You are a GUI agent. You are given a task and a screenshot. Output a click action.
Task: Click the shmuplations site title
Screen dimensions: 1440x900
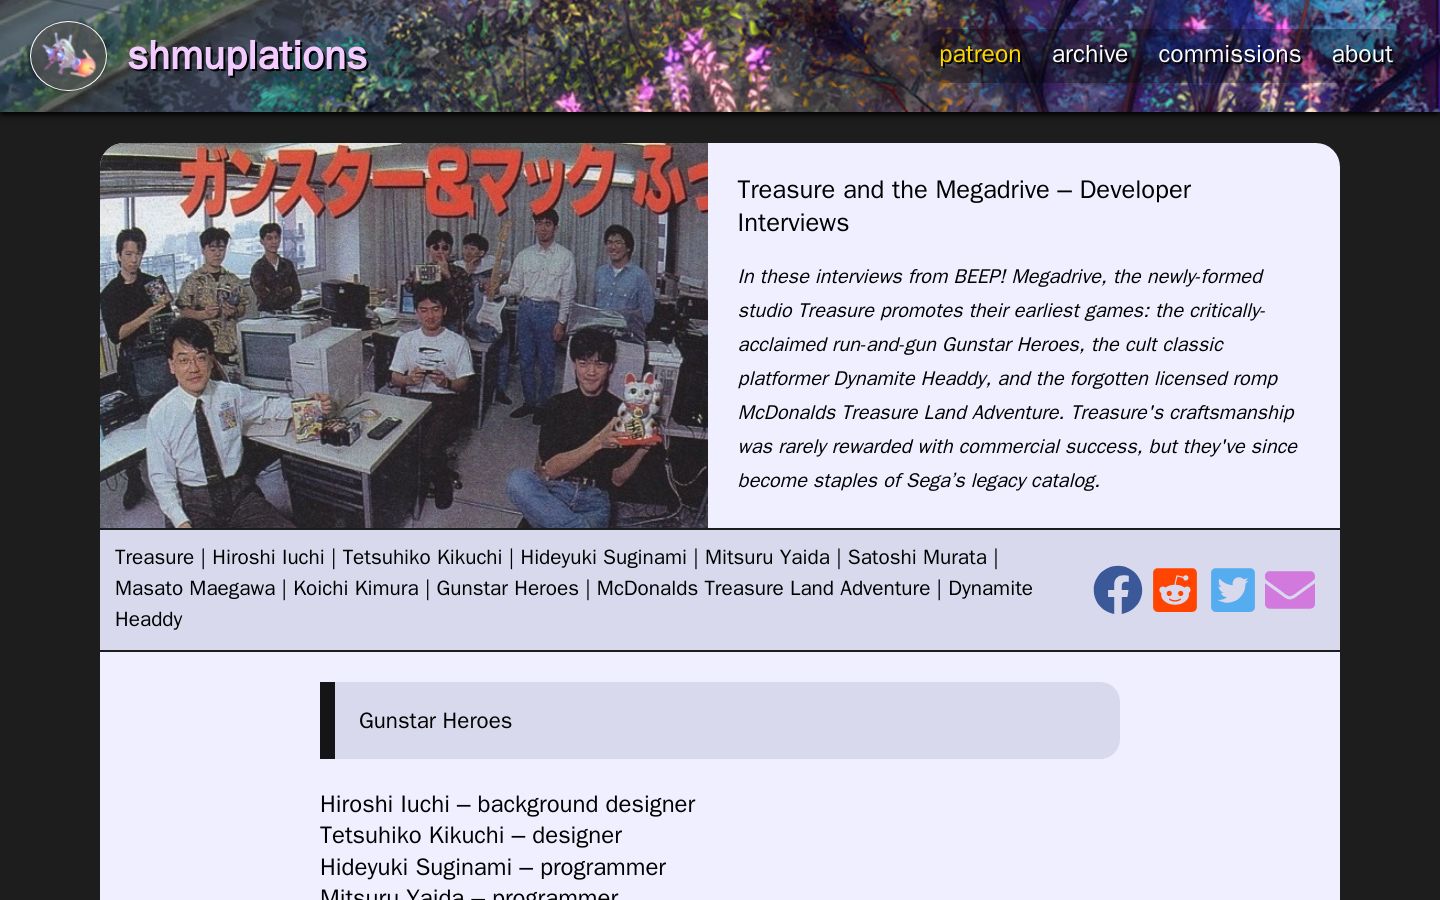(248, 56)
